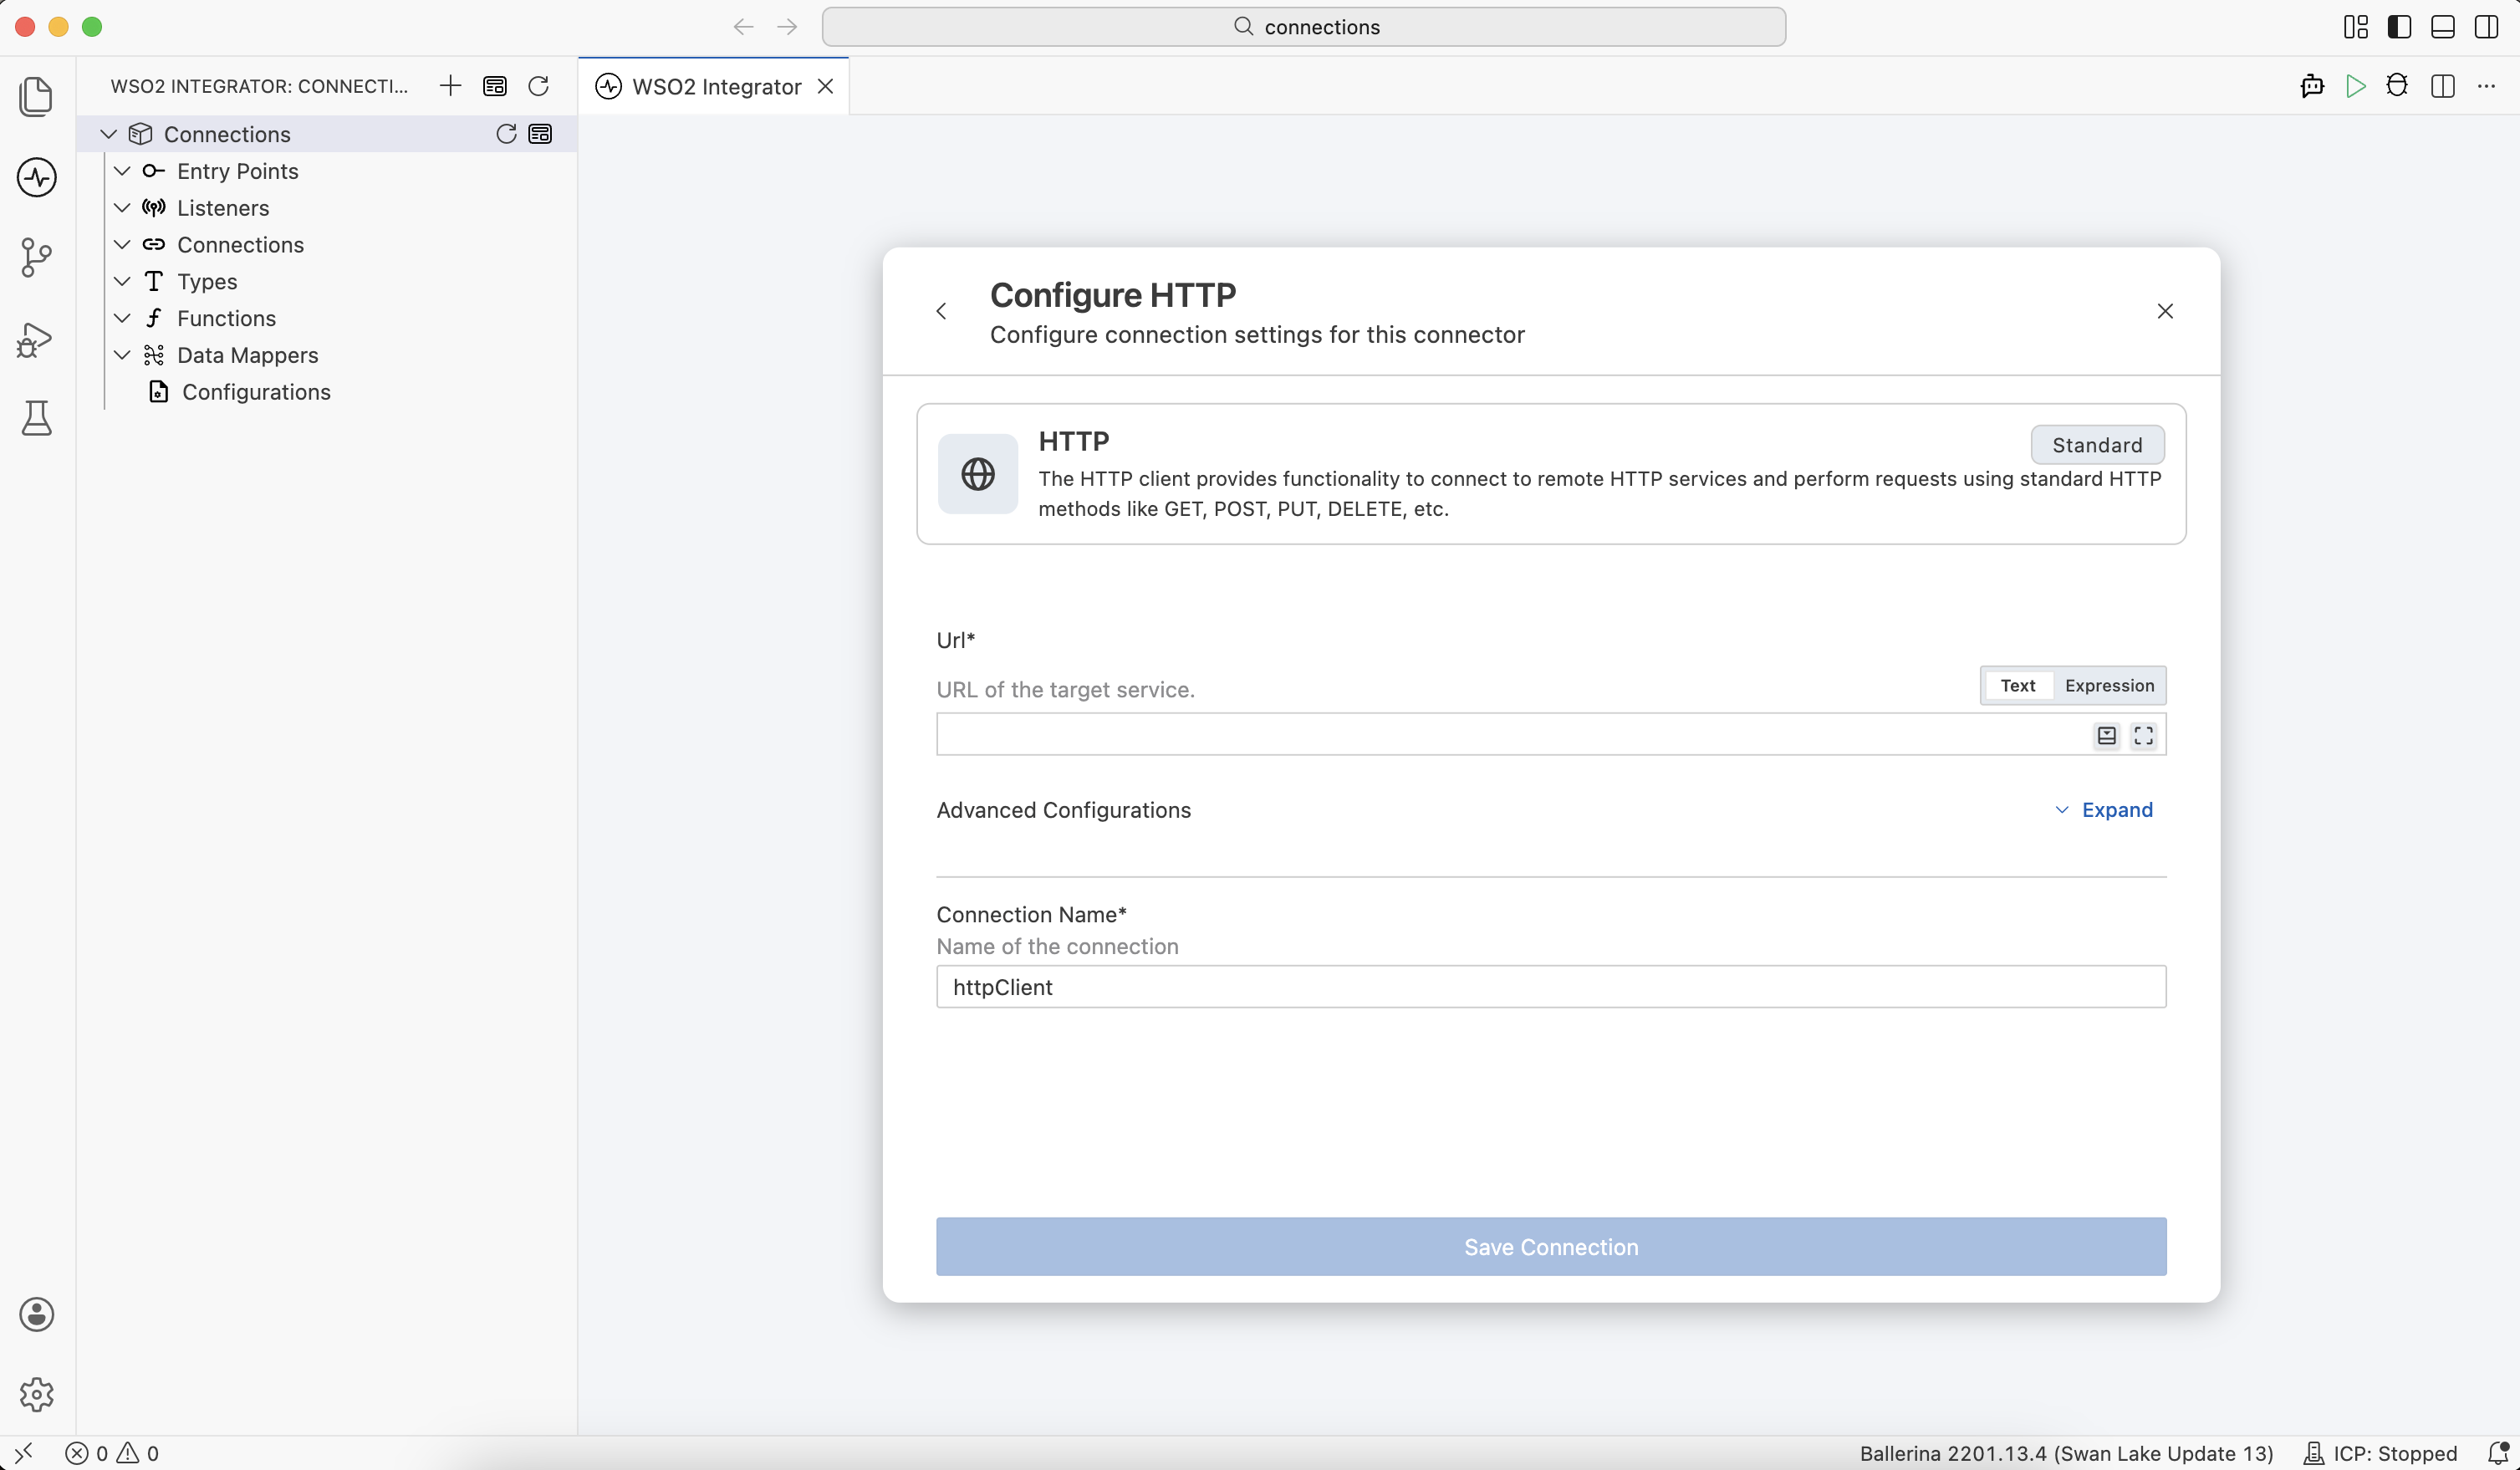Show errors and warnings count
This screenshot has width=2520, height=1470.
click(112, 1453)
